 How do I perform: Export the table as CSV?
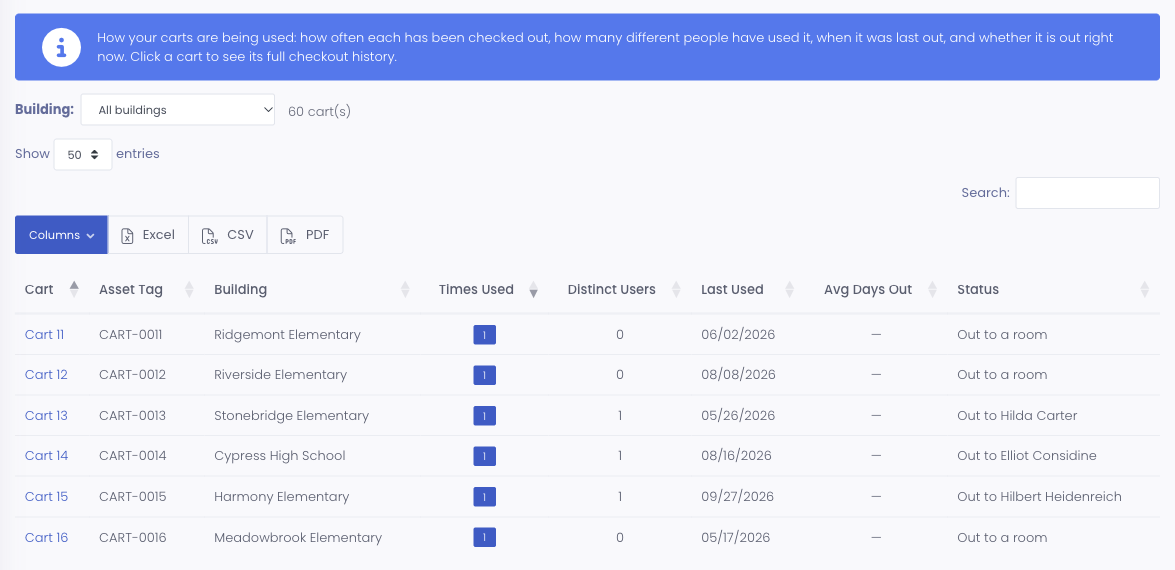pos(228,235)
